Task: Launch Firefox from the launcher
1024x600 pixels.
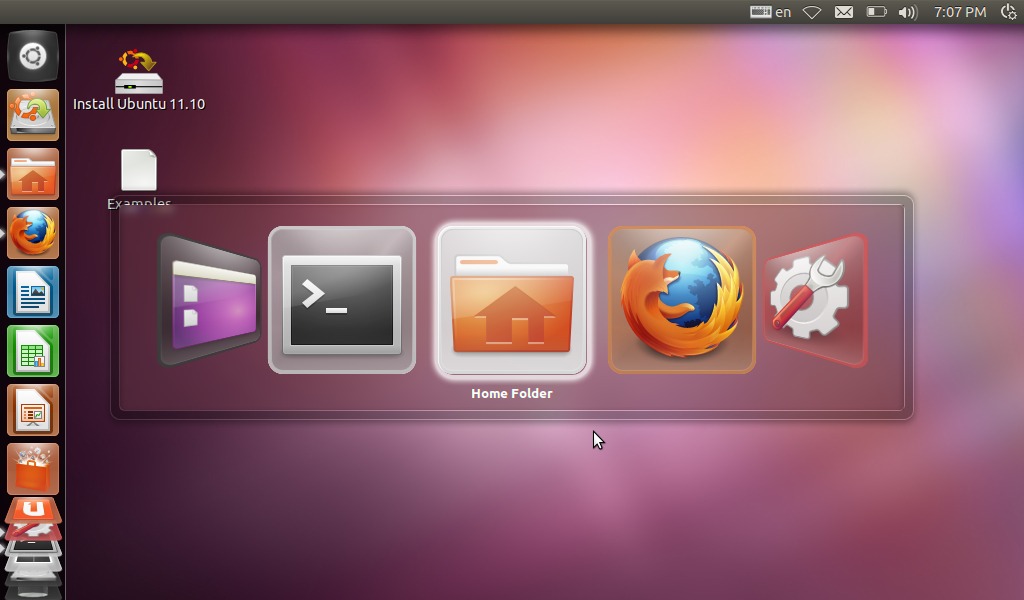Action: coord(33,233)
